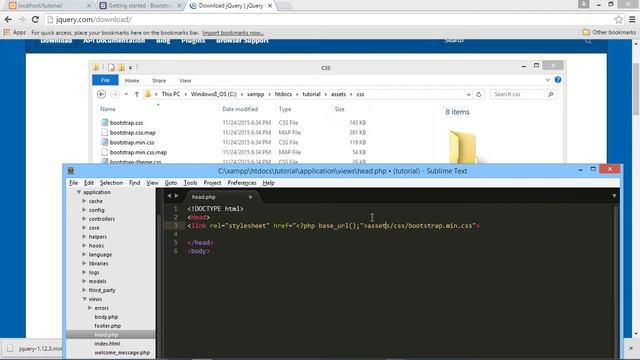Viewport: 640px width, 360px height.
Task: Open Sublime tab list dropdown arrow
Action: pyautogui.click(x=614, y=196)
